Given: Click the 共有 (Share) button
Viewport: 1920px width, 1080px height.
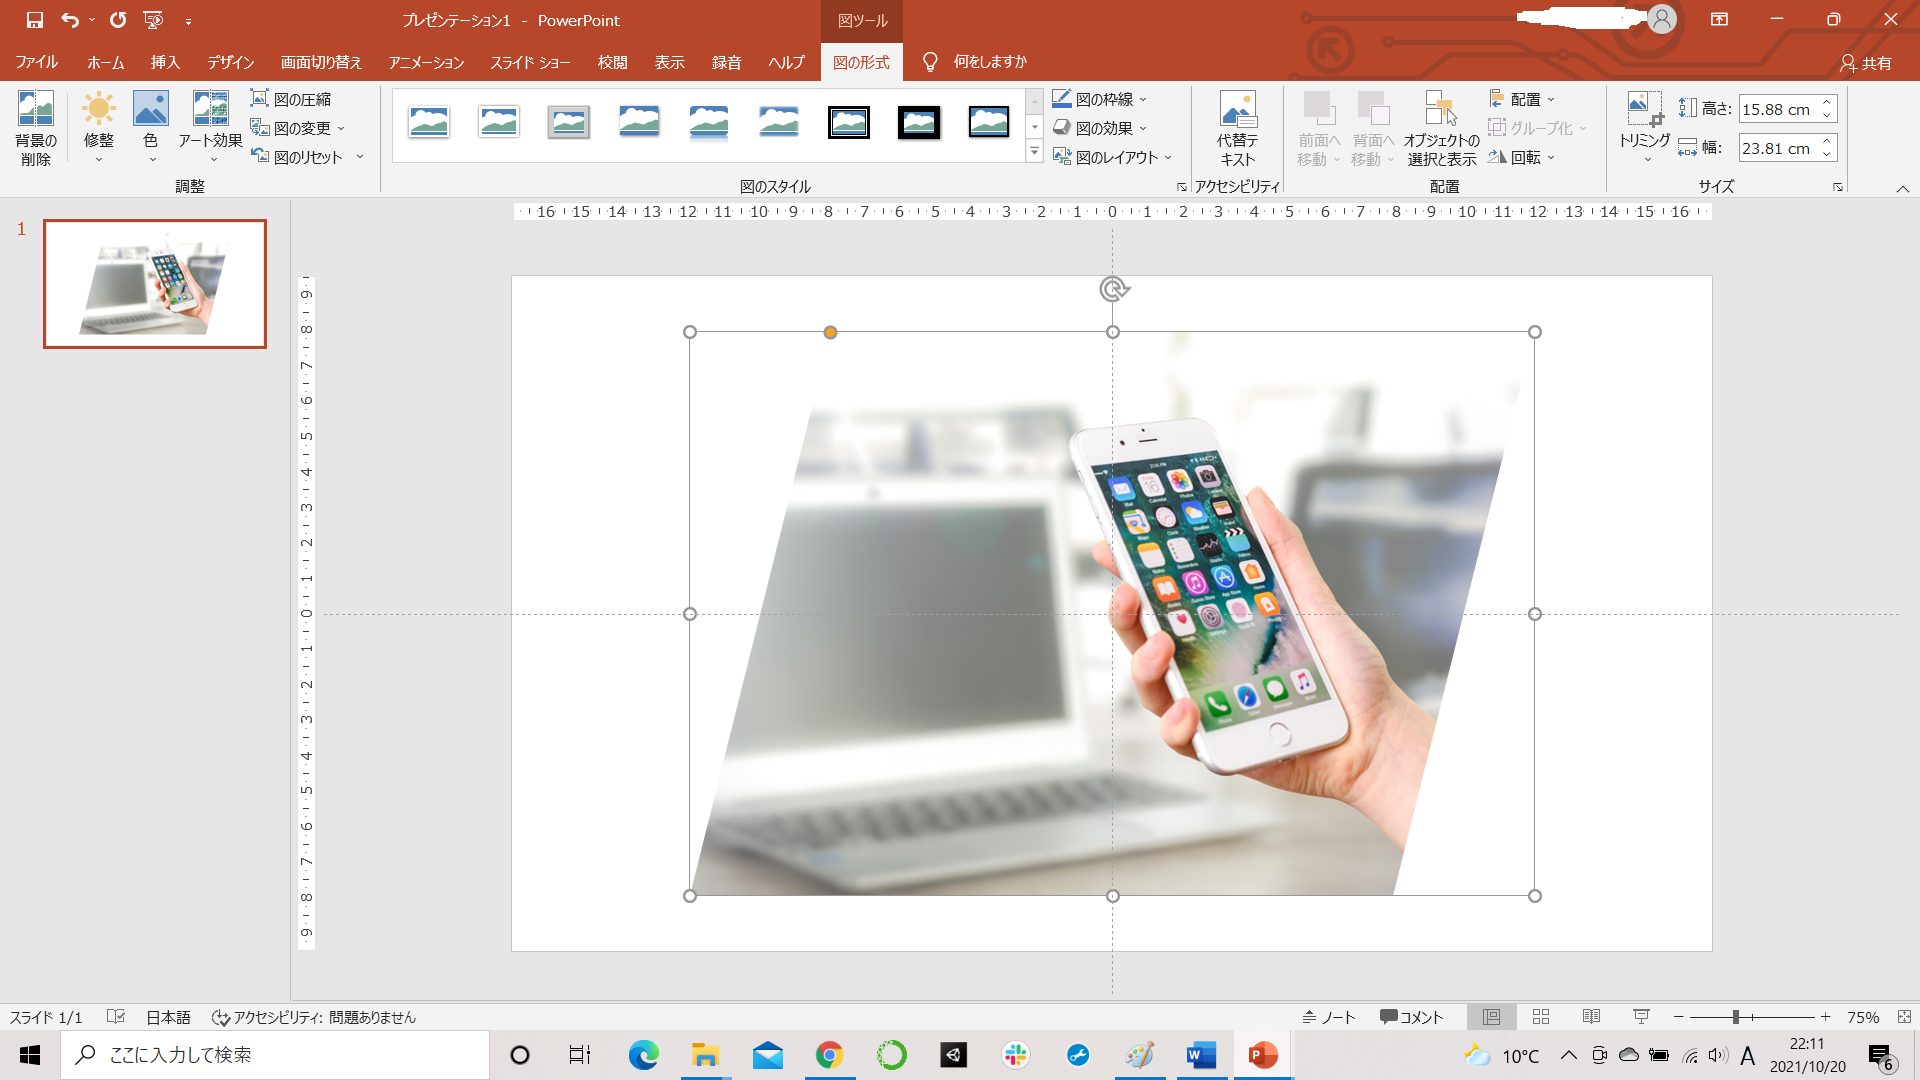Looking at the screenshot, I should (x=1866, y=63).
